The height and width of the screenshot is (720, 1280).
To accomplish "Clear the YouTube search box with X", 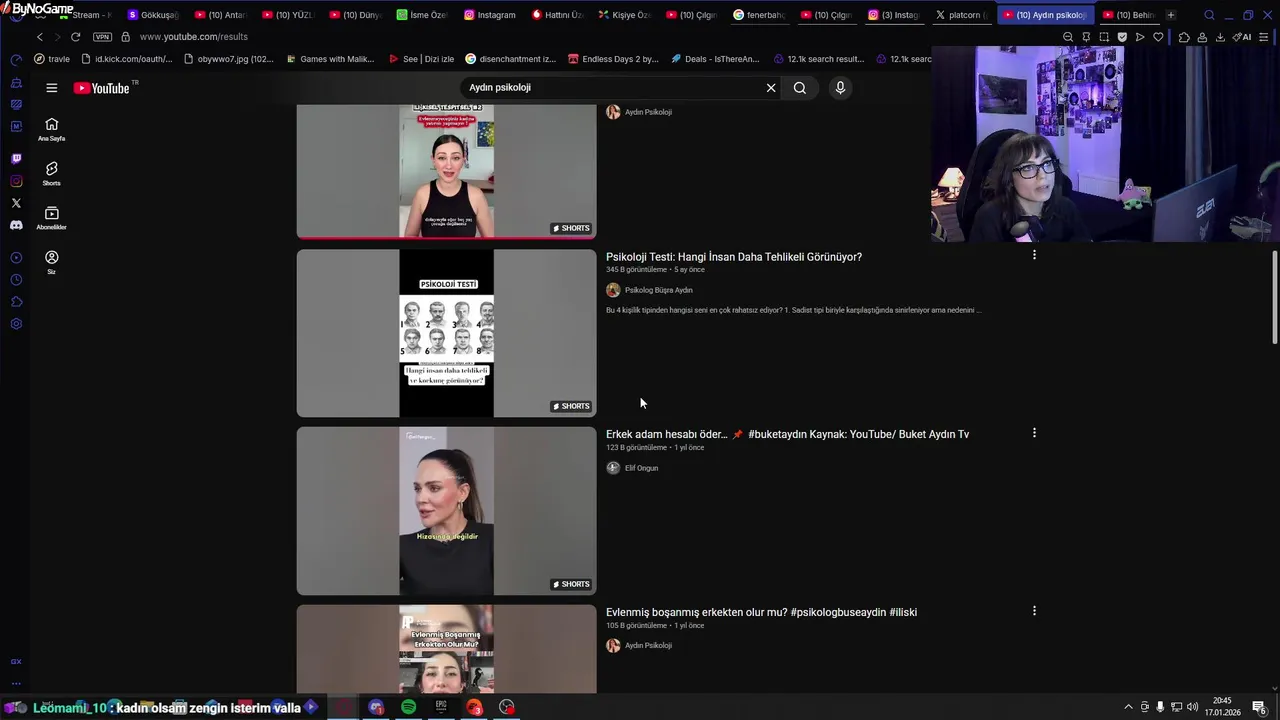I will click(x=771, y=88).
